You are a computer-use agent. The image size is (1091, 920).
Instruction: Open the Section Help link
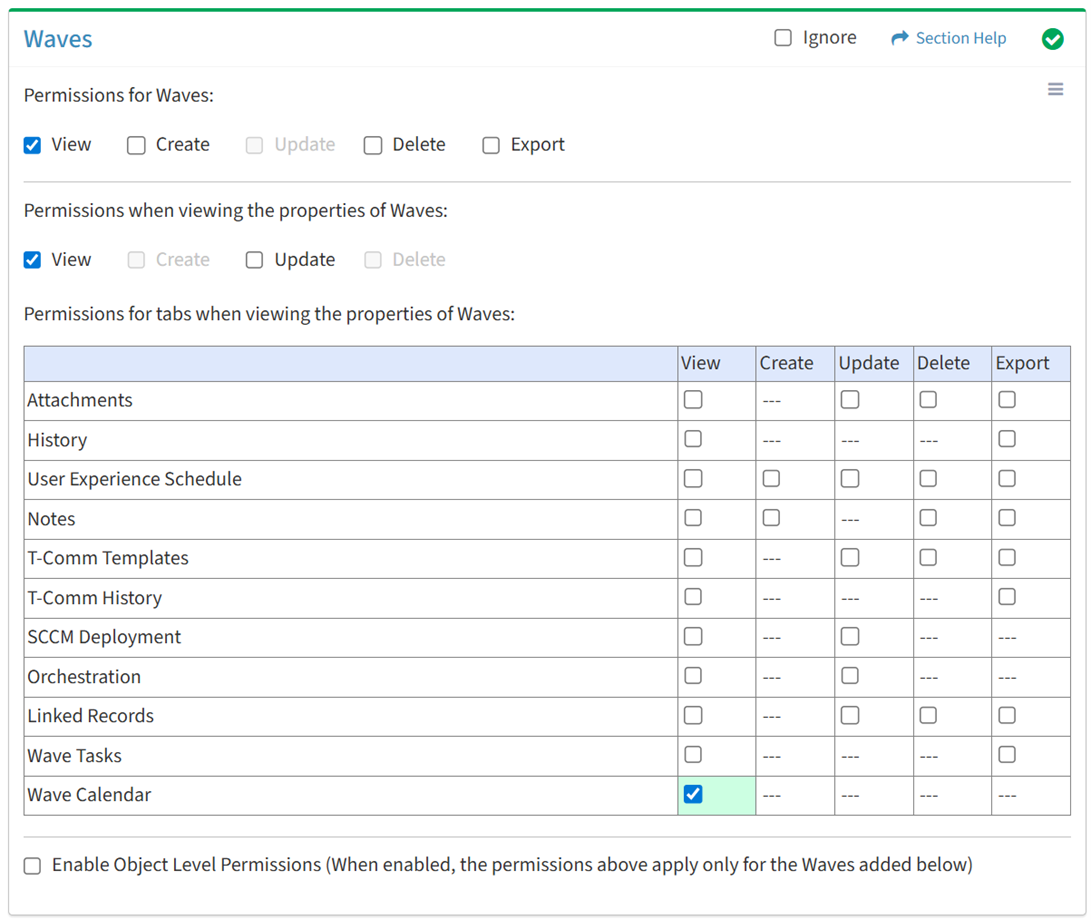pos(960,38)
